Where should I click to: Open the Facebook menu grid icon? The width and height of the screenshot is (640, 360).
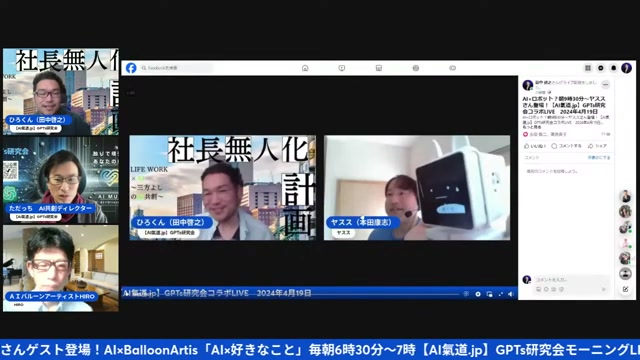pos(588,68)
